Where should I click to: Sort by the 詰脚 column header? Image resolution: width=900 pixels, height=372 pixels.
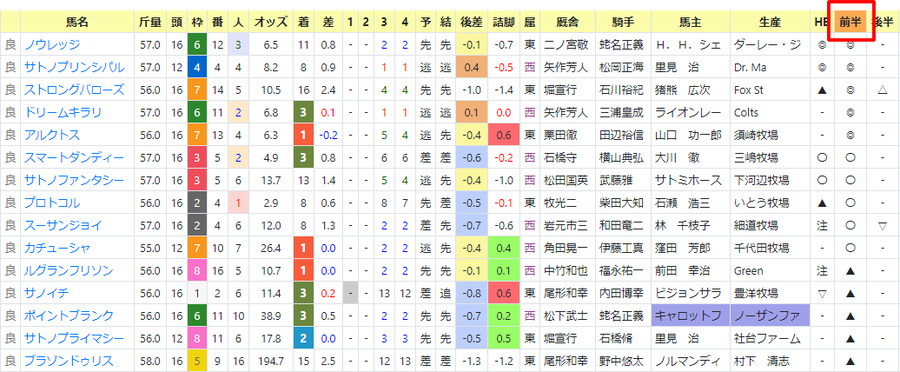(x=503, y=22)
